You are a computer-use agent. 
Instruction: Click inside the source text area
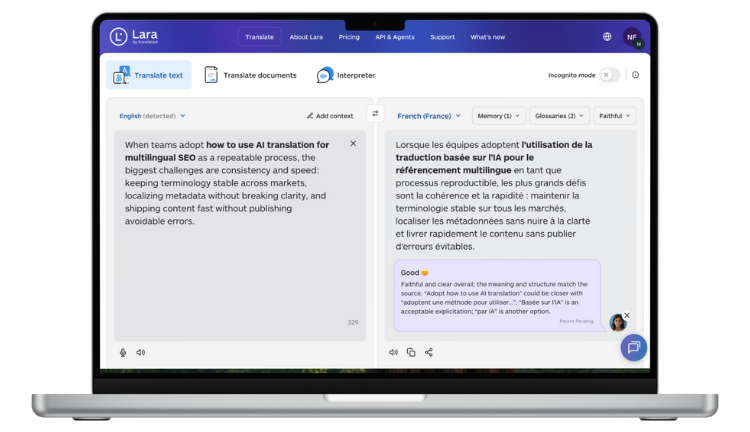tap(240, 235)
